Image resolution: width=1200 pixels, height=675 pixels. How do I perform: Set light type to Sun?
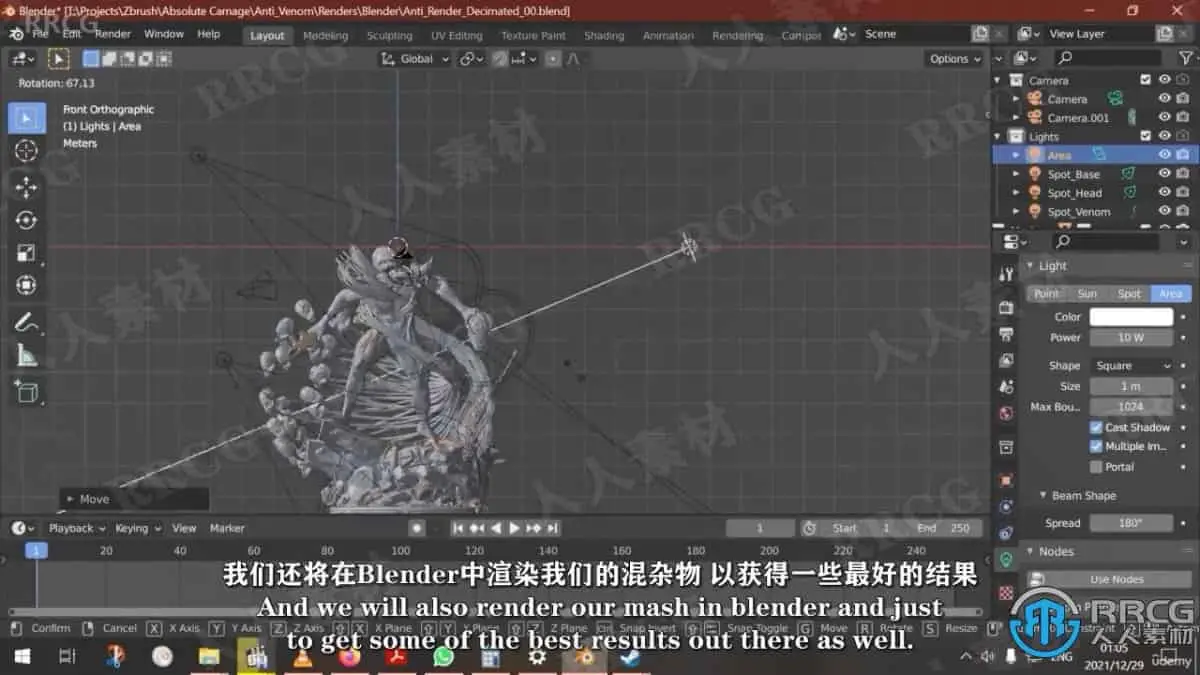pyautogui.click(x=1087, y=294)
